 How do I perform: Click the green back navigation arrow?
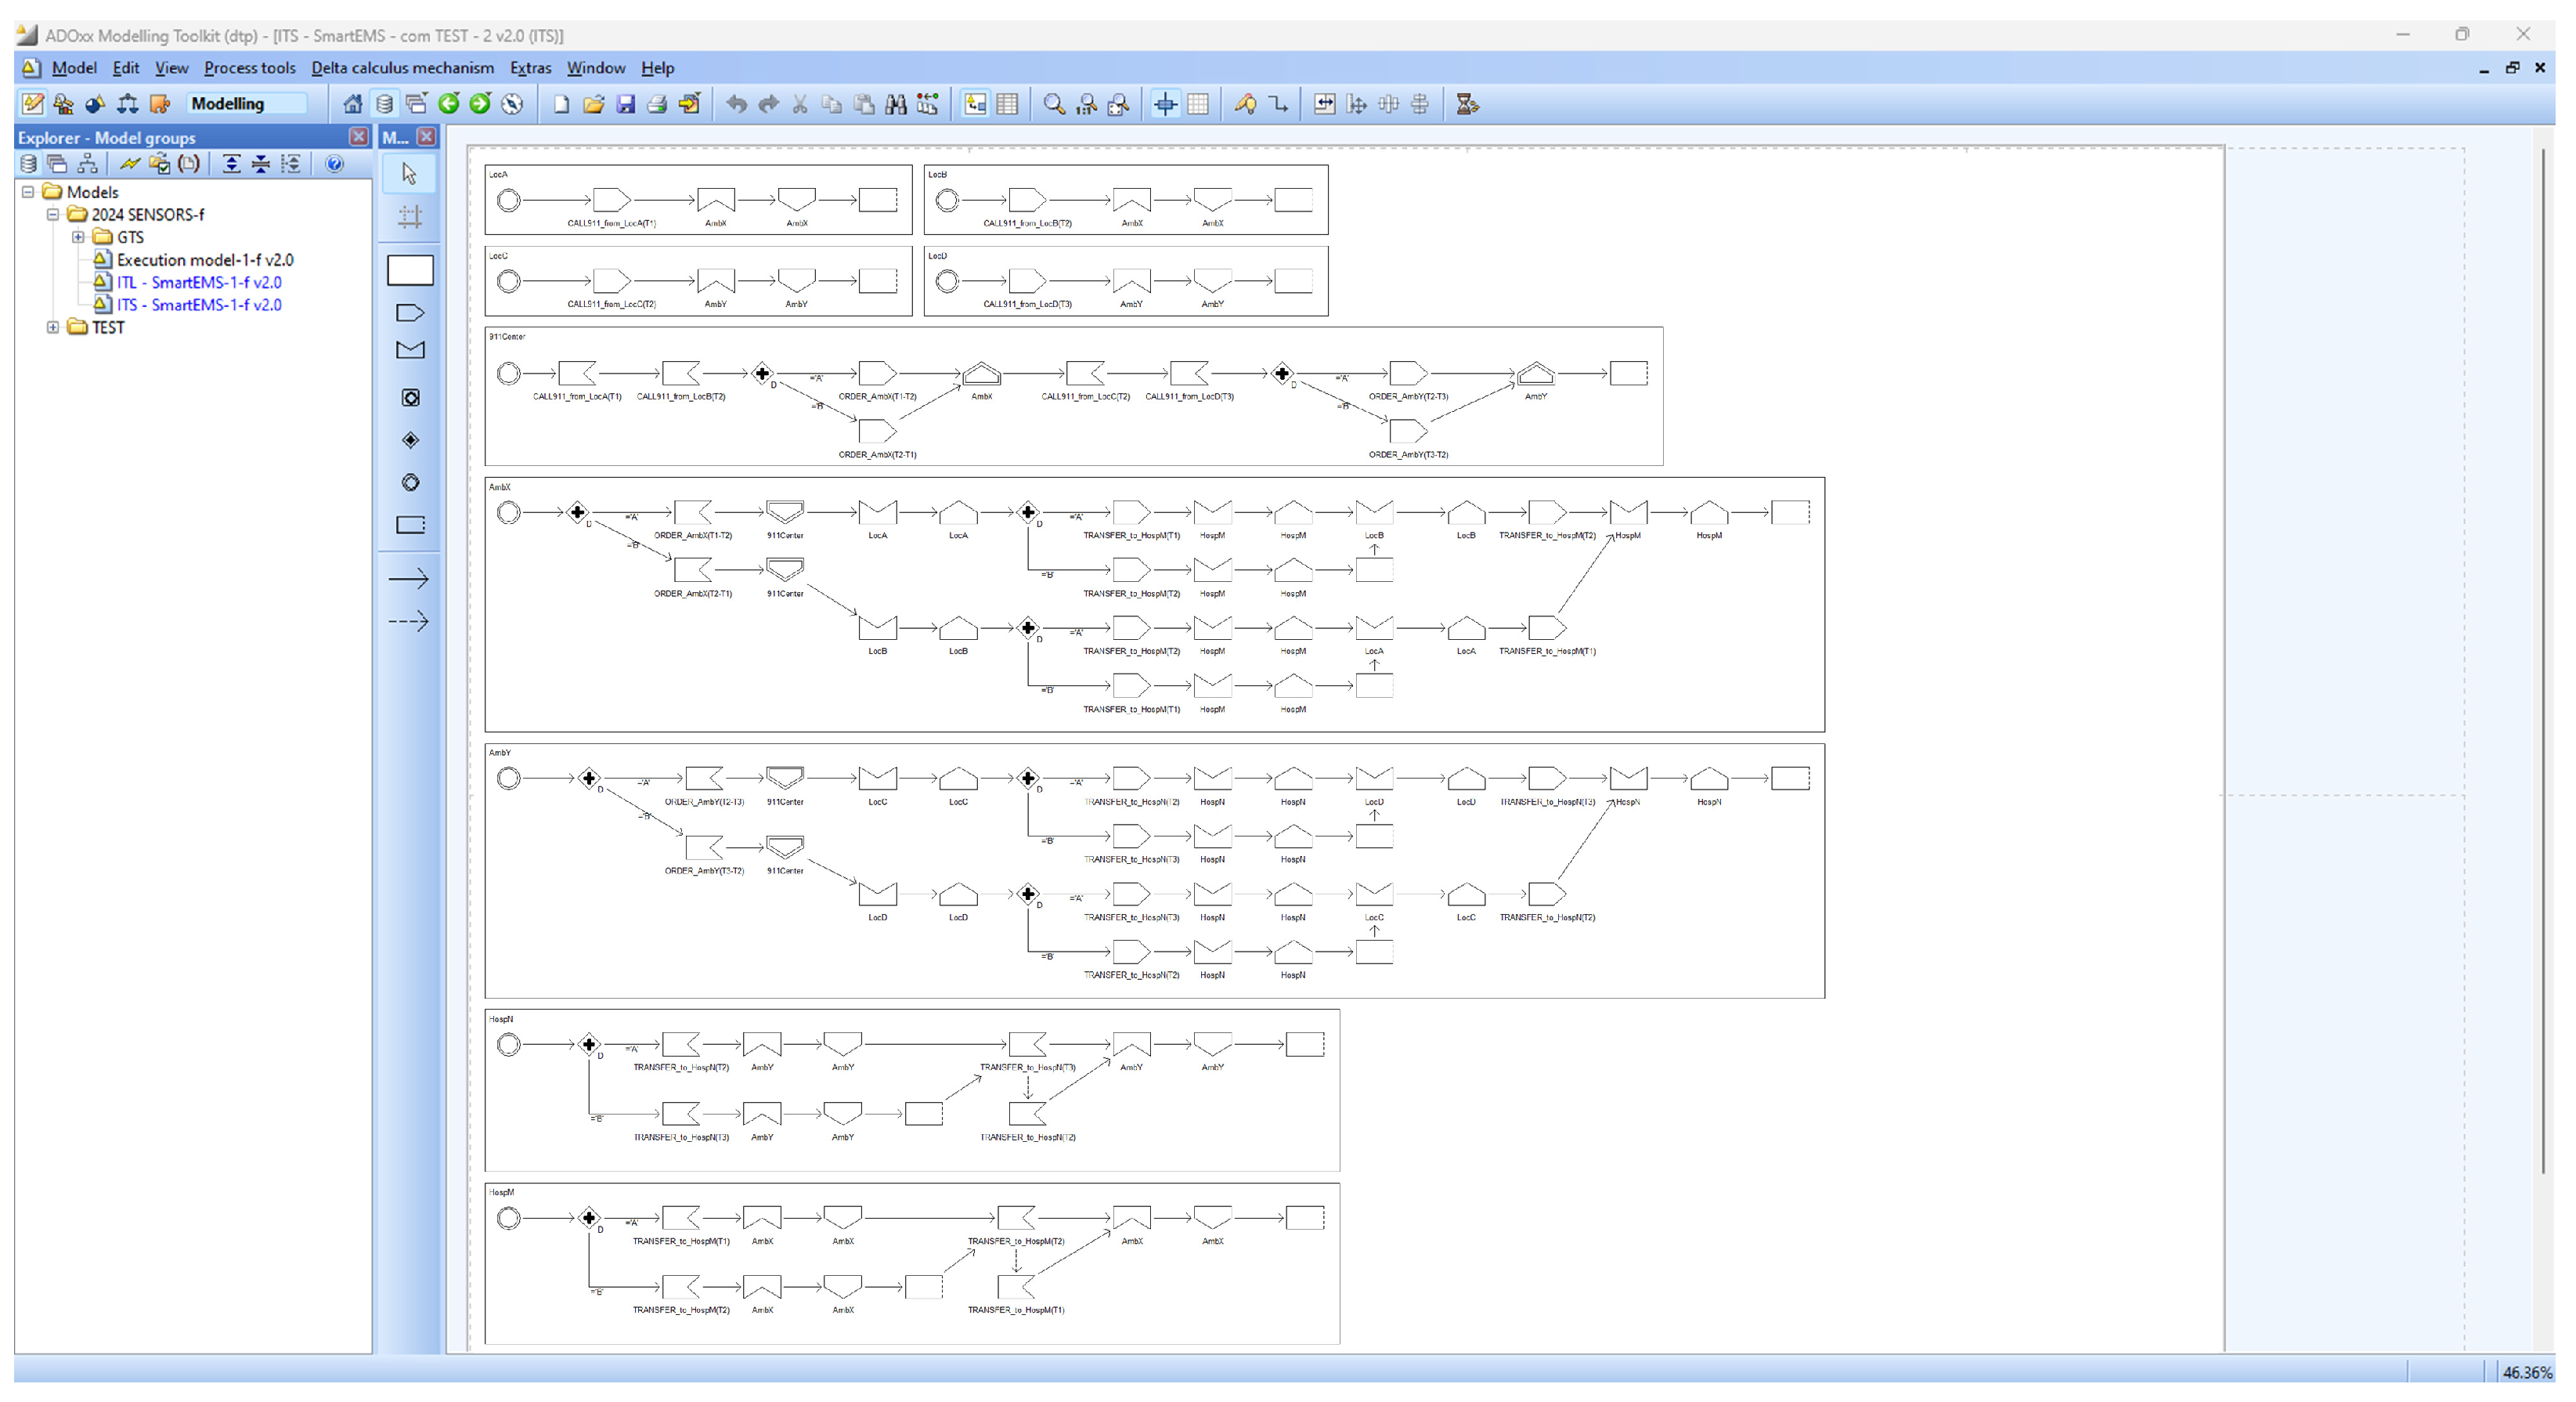coord(449,104)
